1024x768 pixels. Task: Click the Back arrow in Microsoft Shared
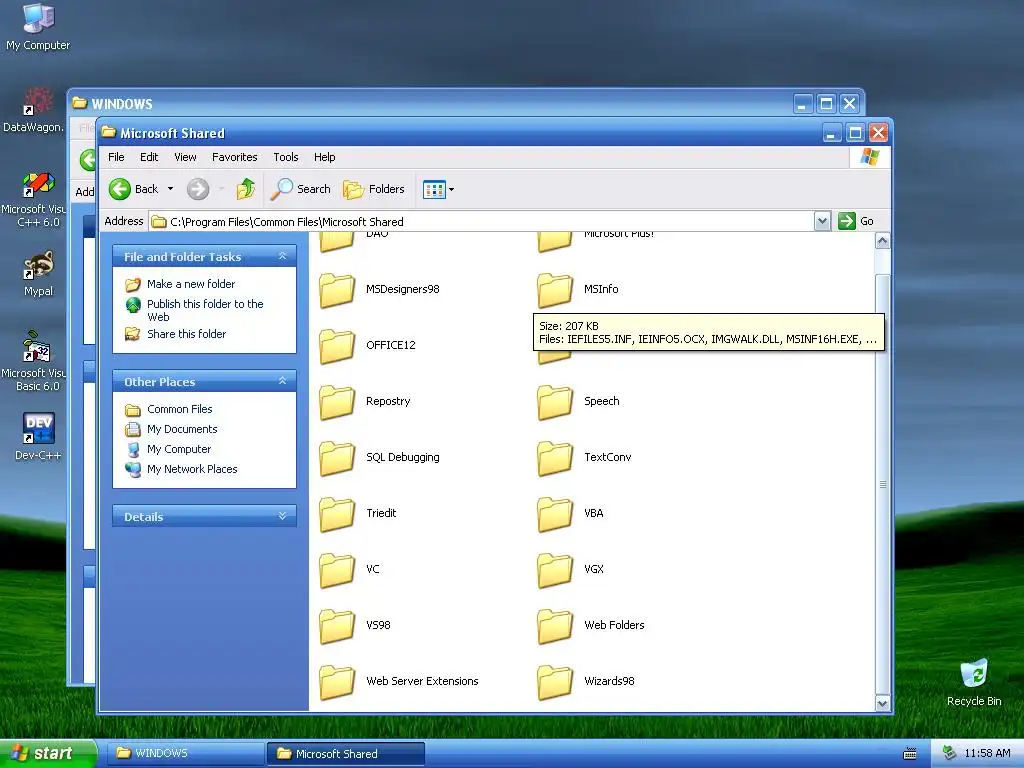pos(134,189)
